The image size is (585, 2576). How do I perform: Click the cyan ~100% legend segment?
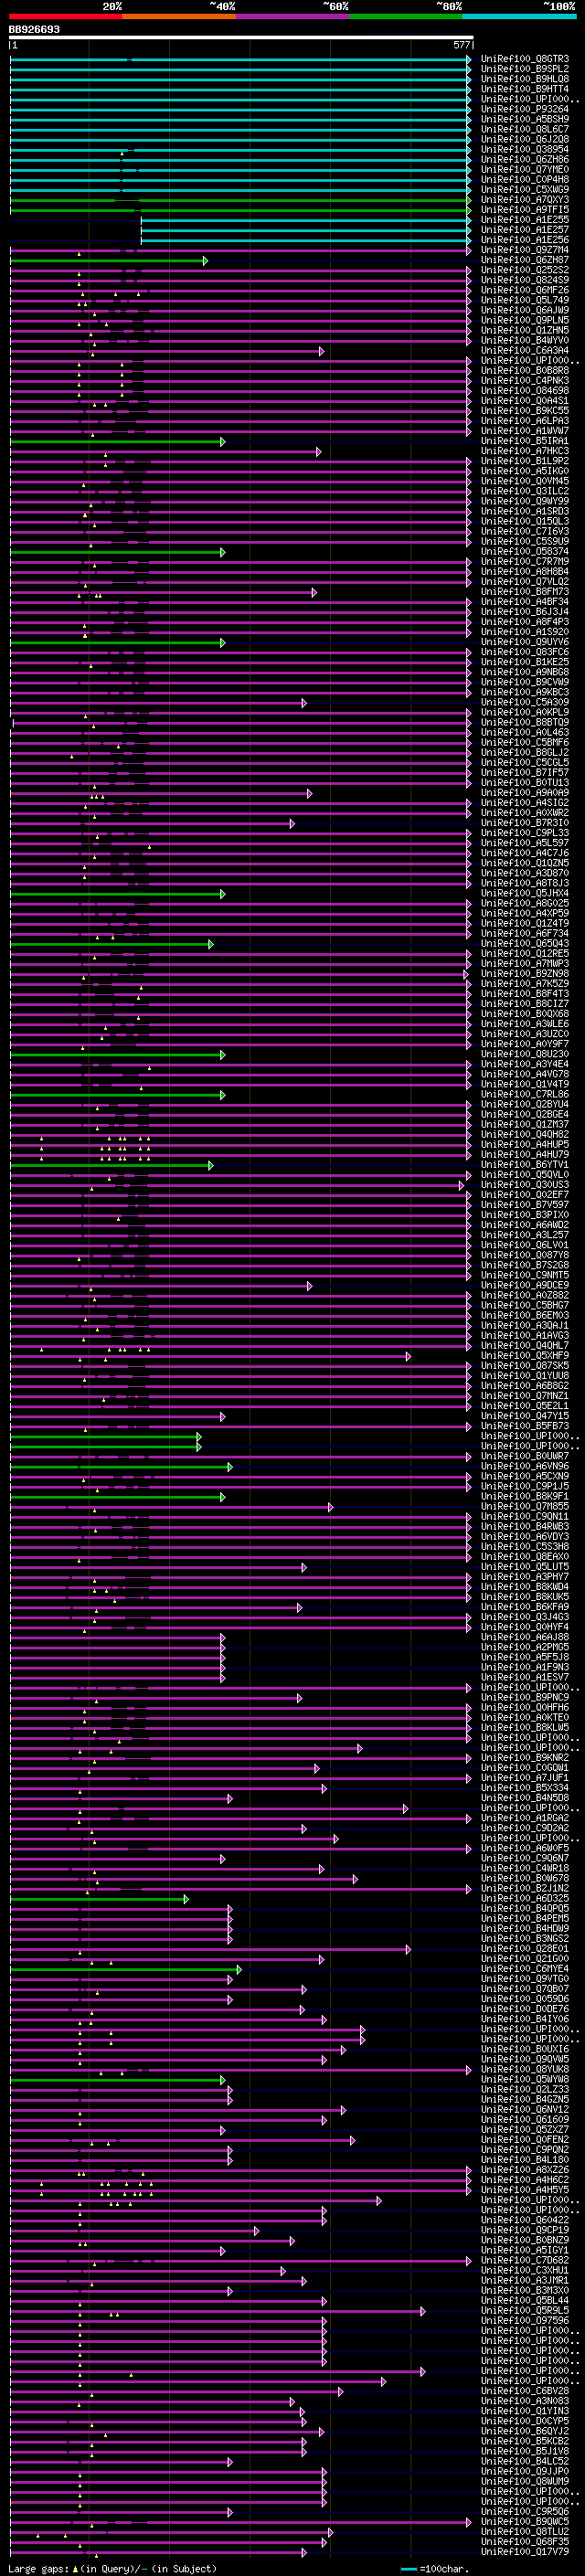point(519,16)
